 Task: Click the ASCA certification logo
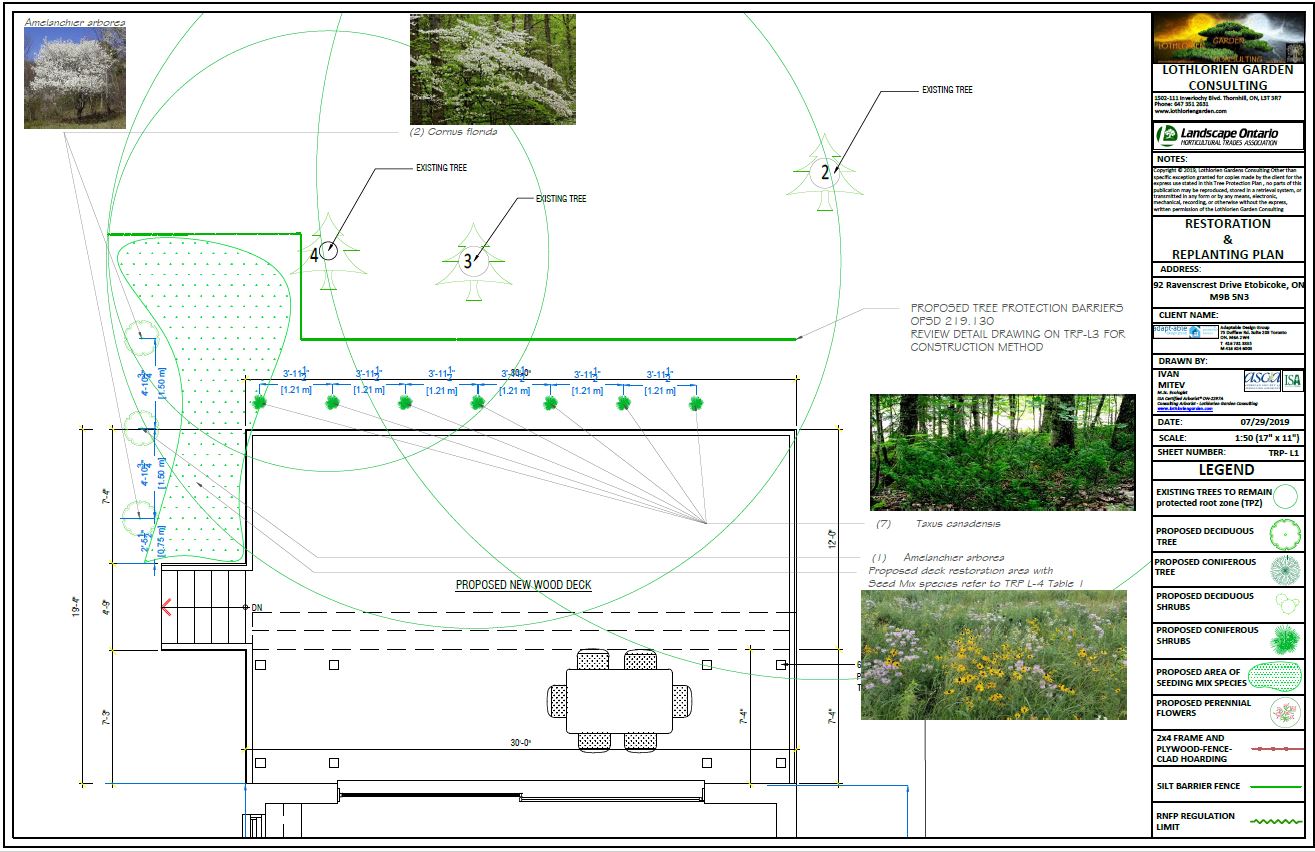point(1260,379)
